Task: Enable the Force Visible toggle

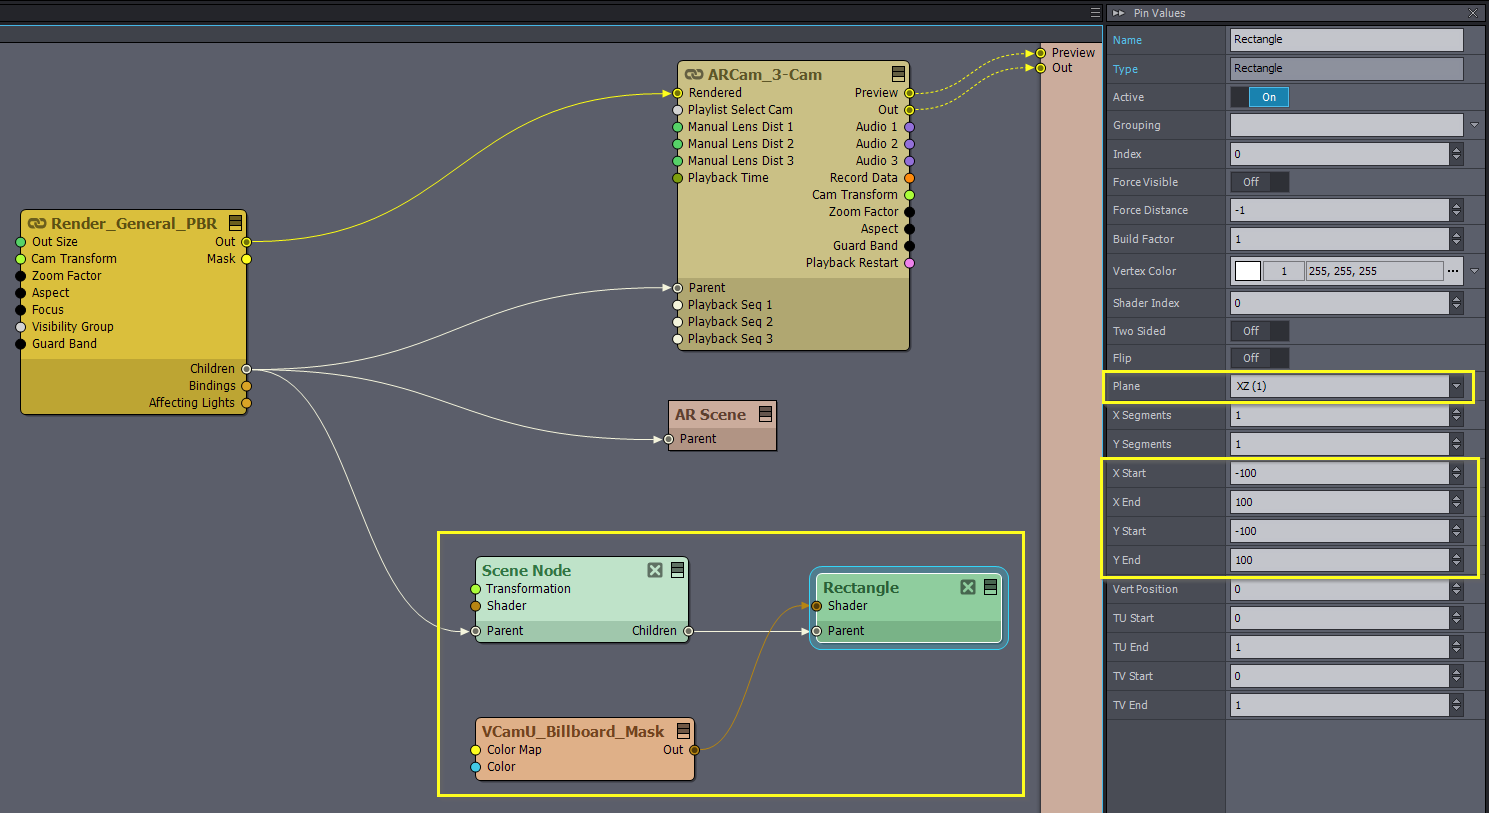Action: (1259, 182)
